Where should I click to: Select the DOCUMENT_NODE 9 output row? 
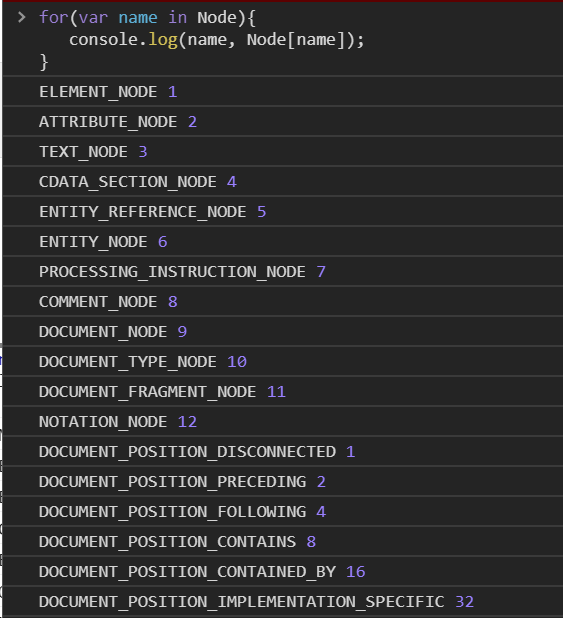(283, 331)
